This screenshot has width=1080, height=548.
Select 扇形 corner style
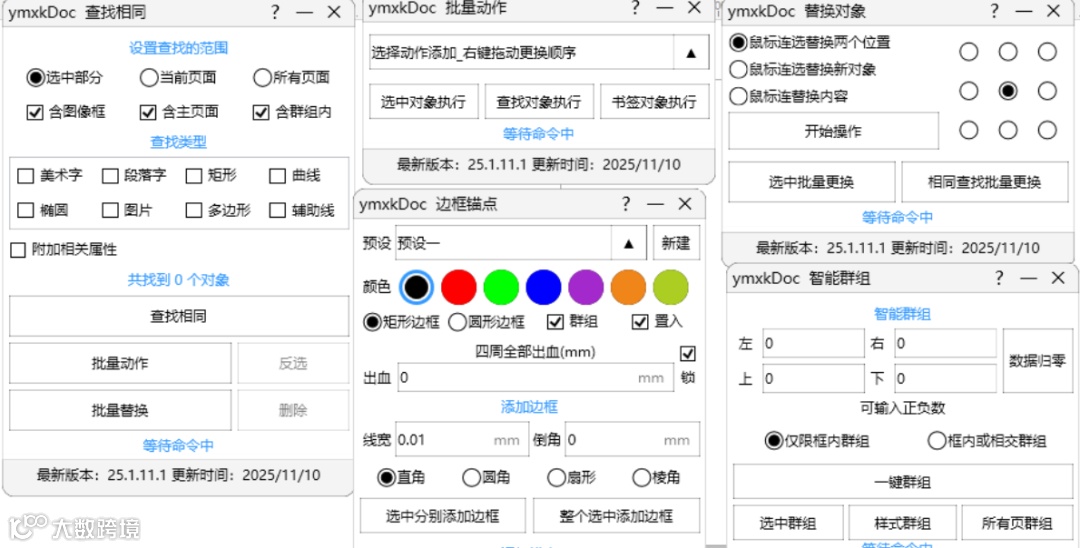(572, 477)
